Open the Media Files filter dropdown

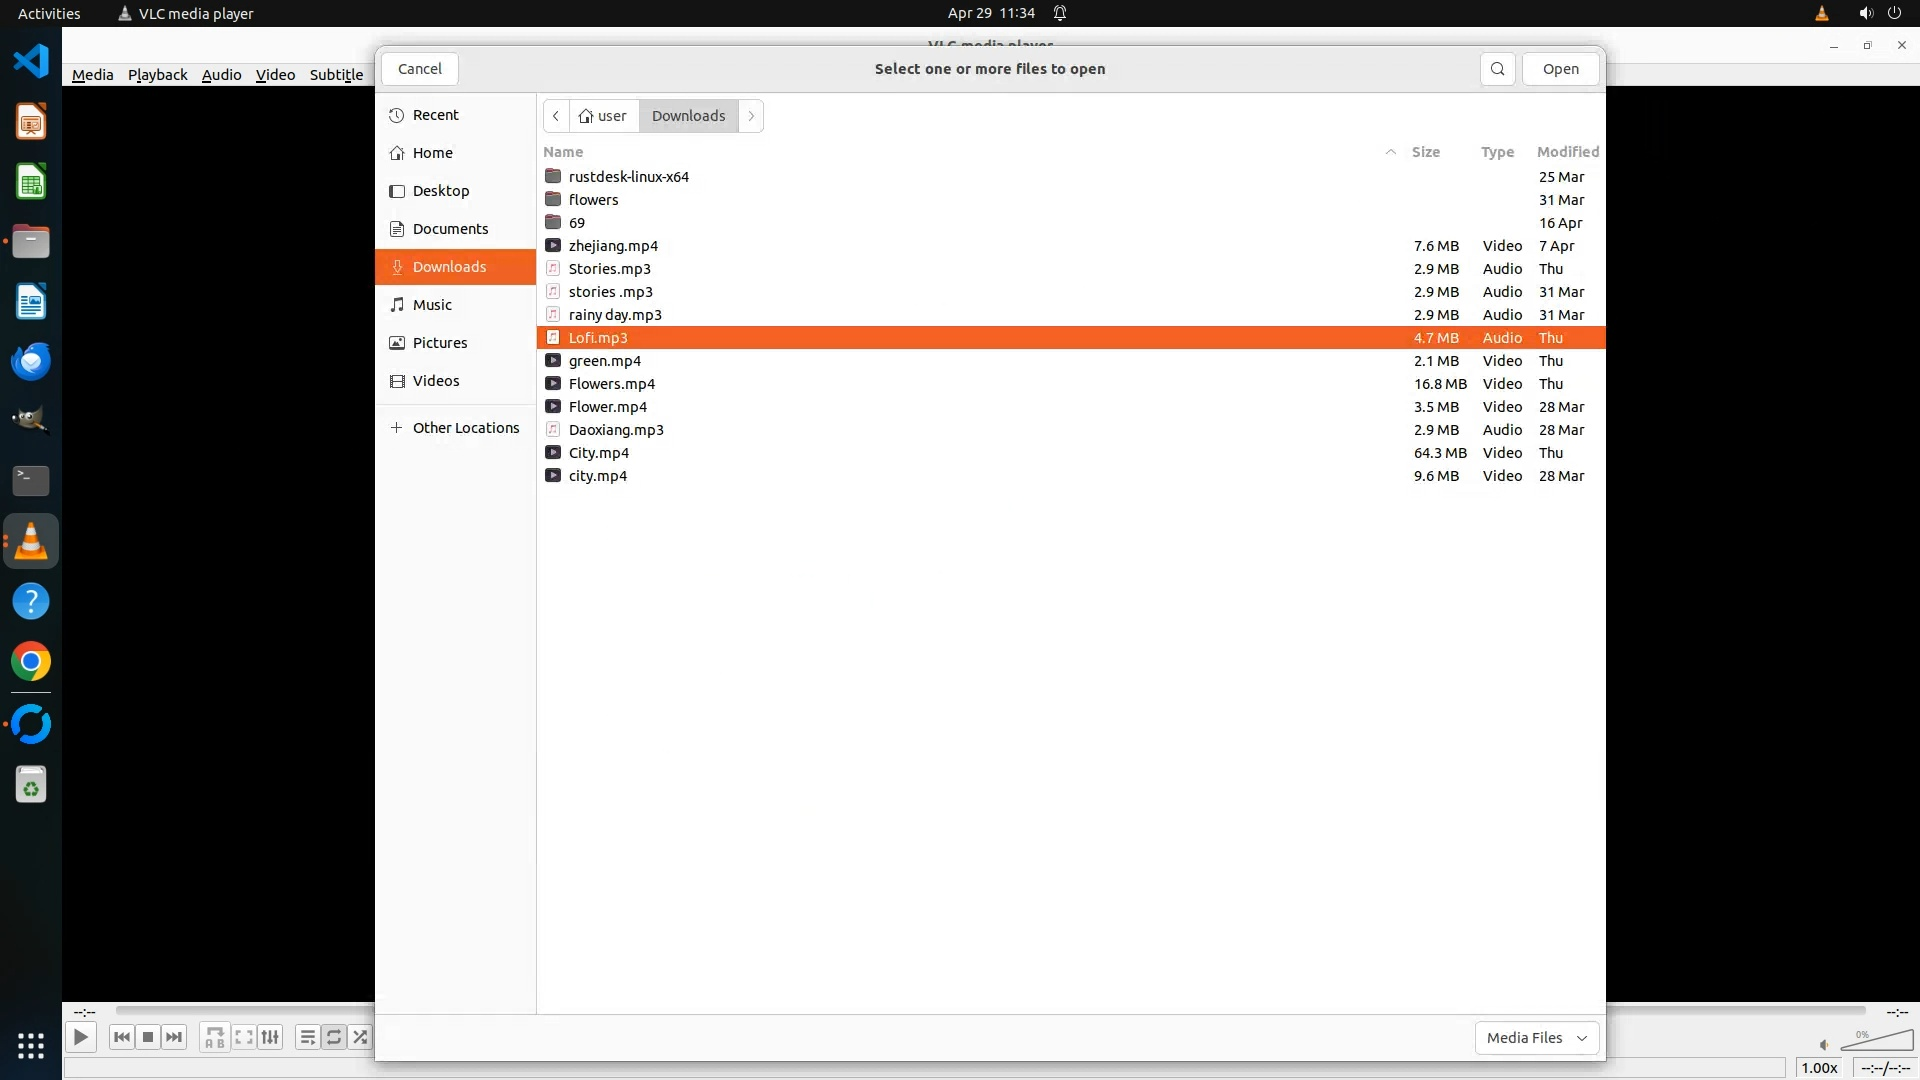click(x=1536, y=1038)
